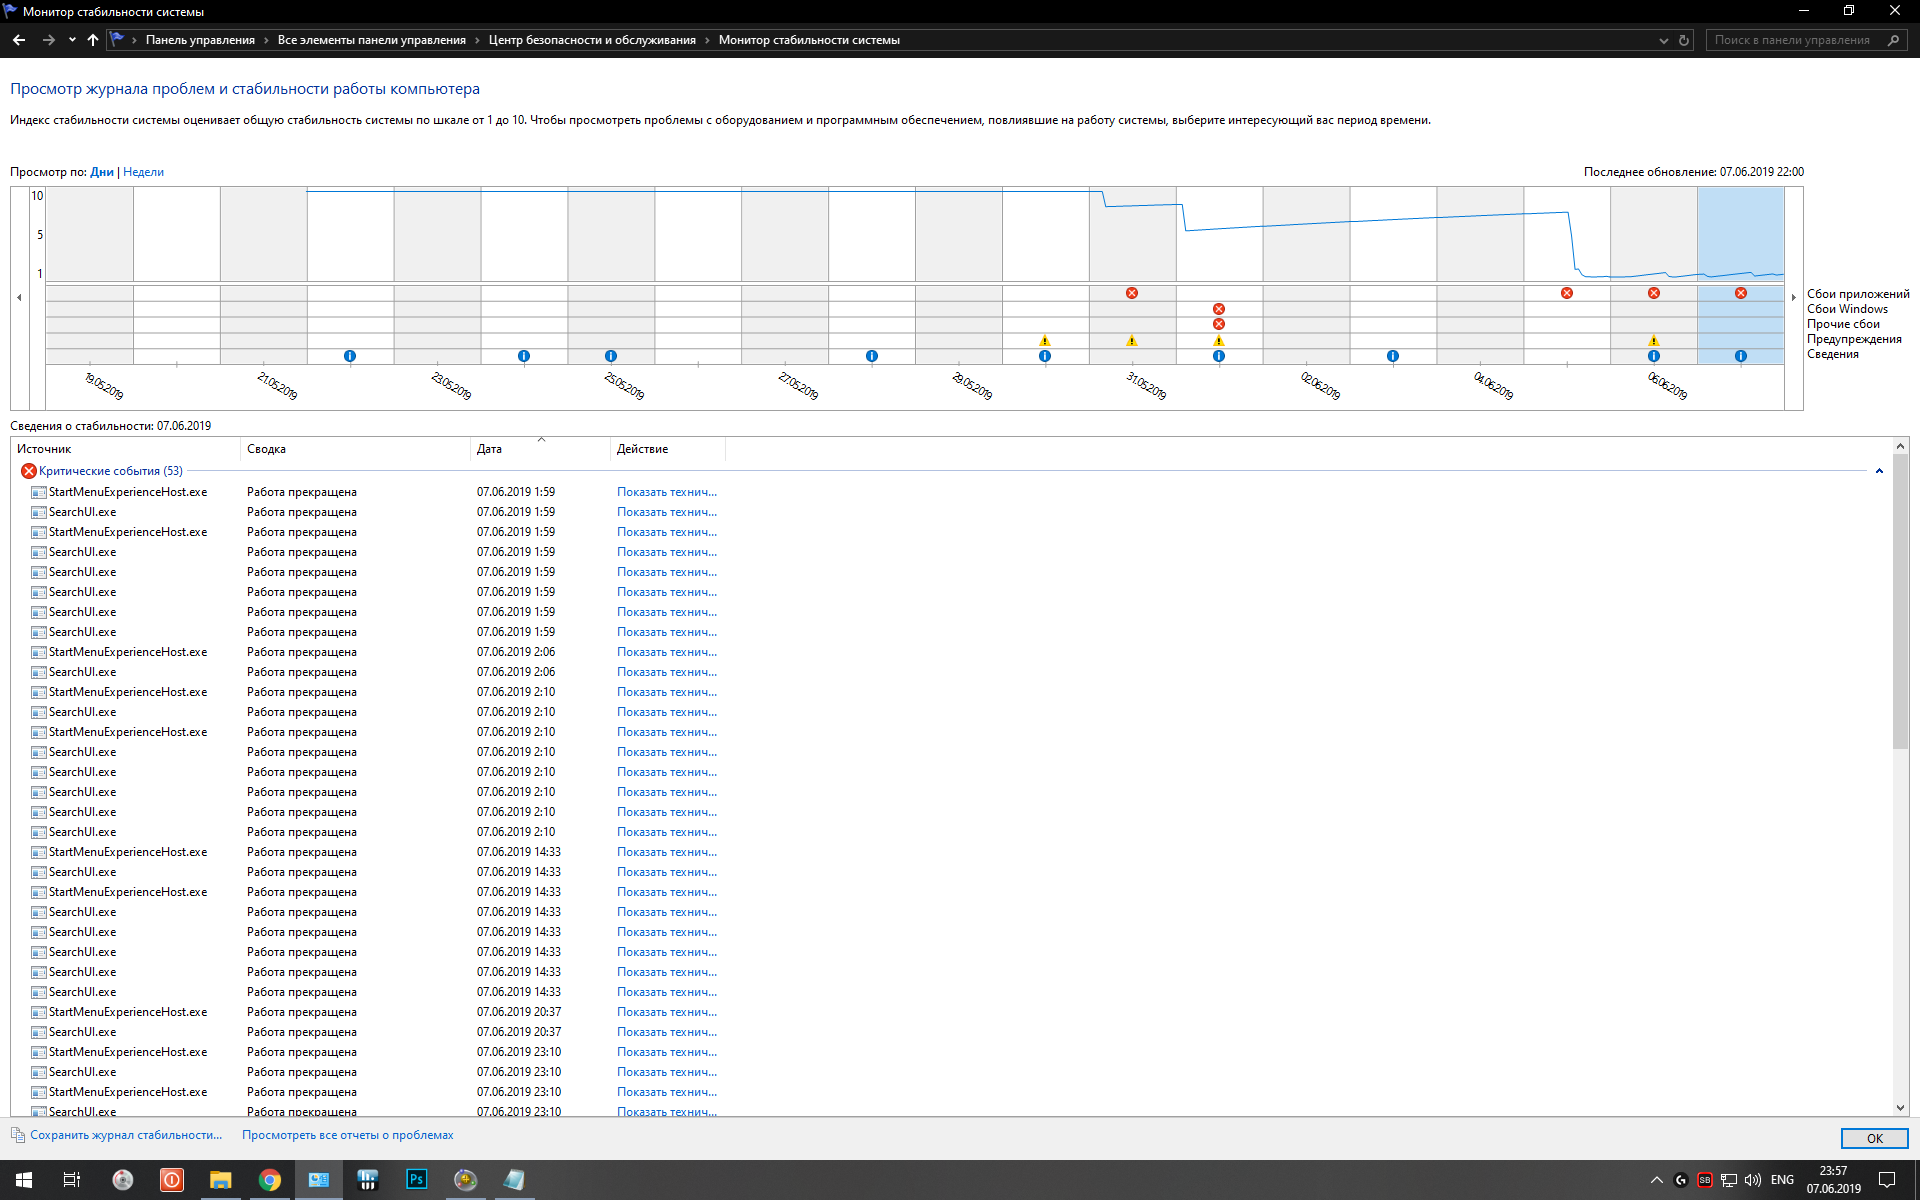This screenshot has height=1200, width=1920.
Task: Click the back arrow navigation button
Action: click(x=19, y=40)
